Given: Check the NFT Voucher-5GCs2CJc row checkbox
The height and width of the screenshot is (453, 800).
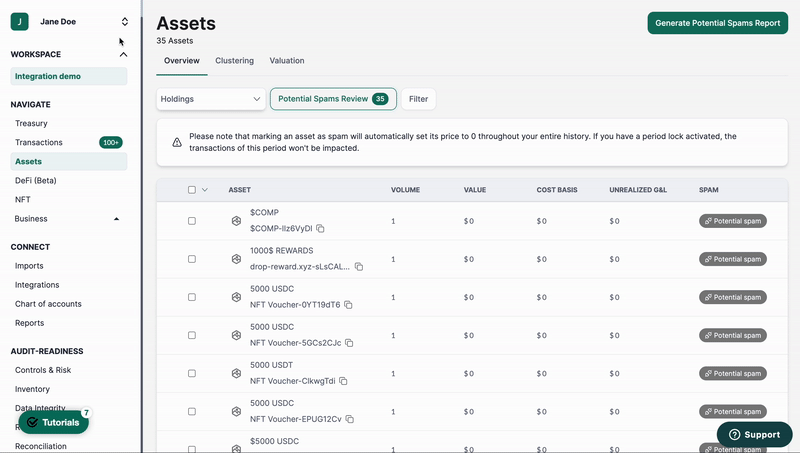Looking at the screenshot, I should point(192,335).
